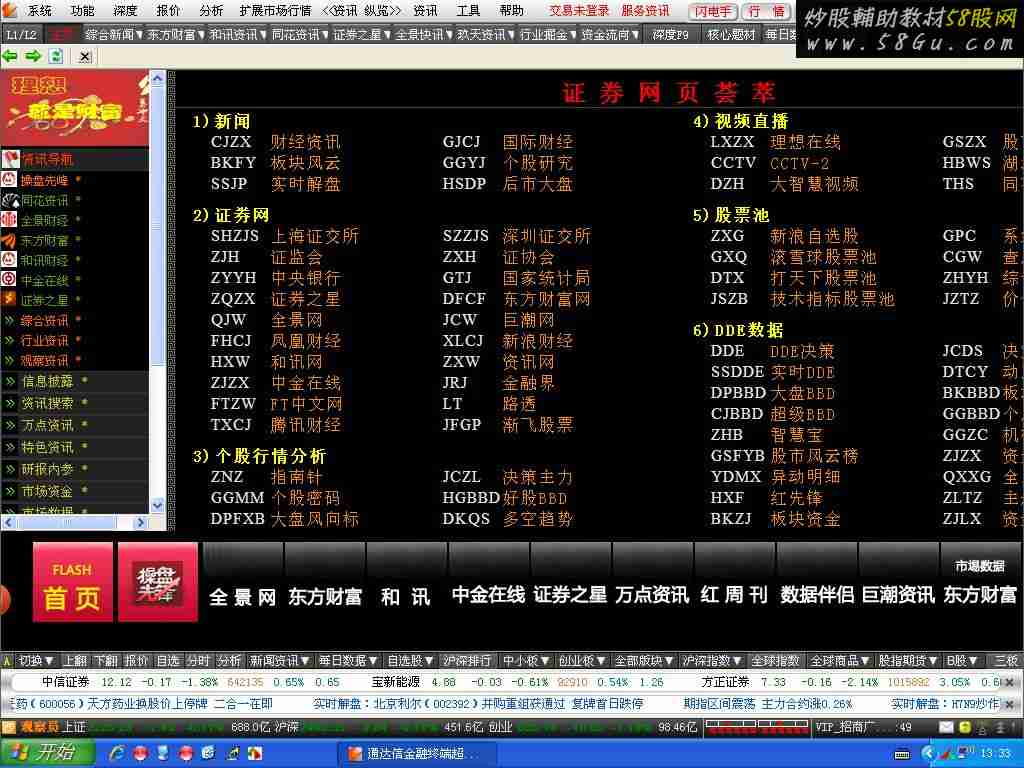Click the 全景财经 sidebar icon
The image size is (1024, 768).
[x=9, y=220]
